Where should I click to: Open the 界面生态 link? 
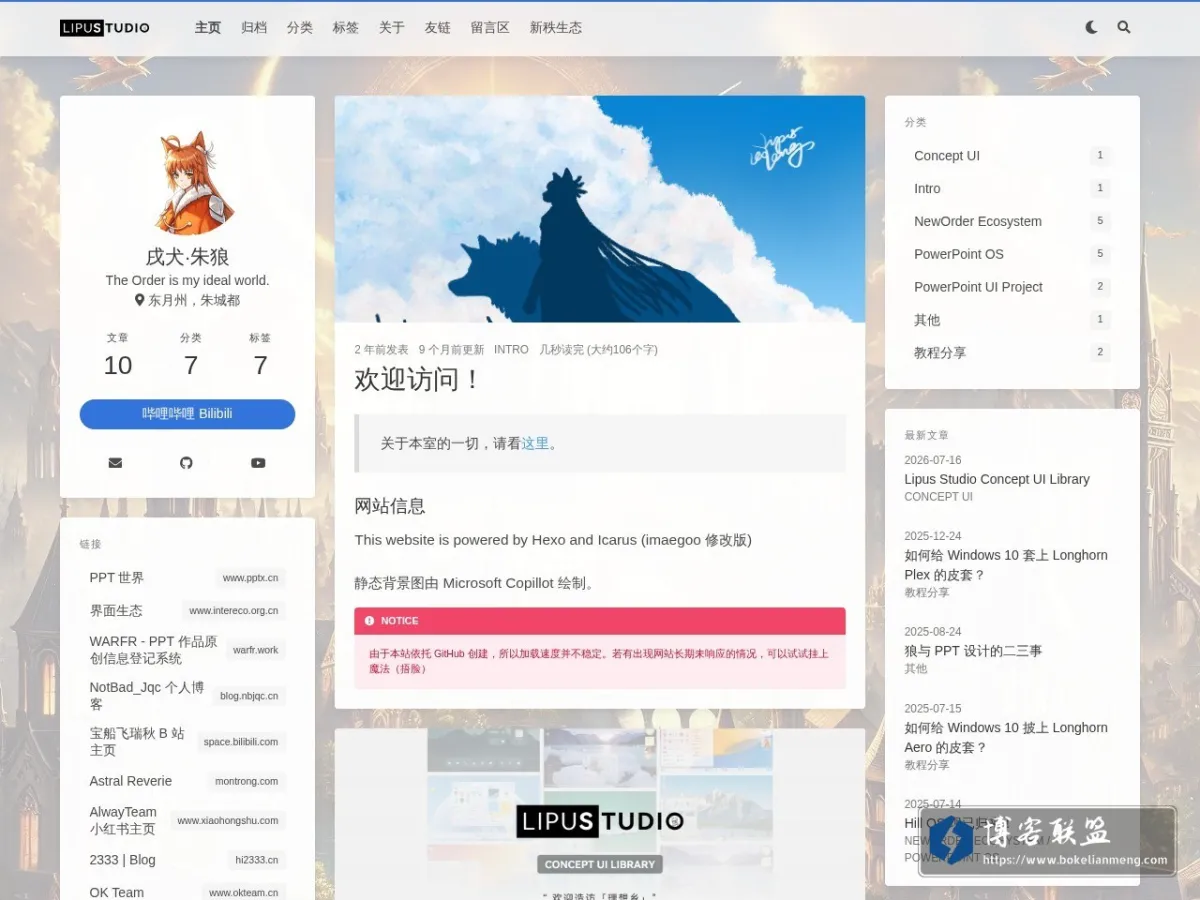click(x=187, y=611)
